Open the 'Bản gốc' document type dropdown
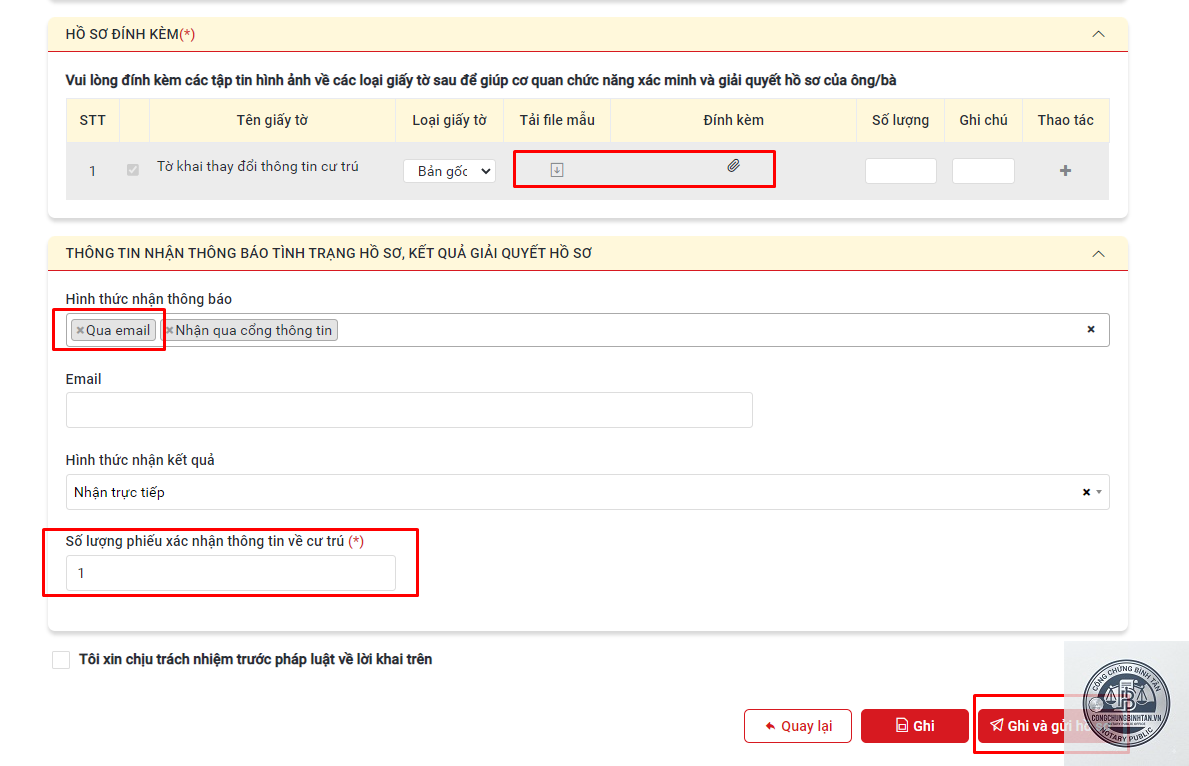1189x766 pixels. (x=449, y=171)
